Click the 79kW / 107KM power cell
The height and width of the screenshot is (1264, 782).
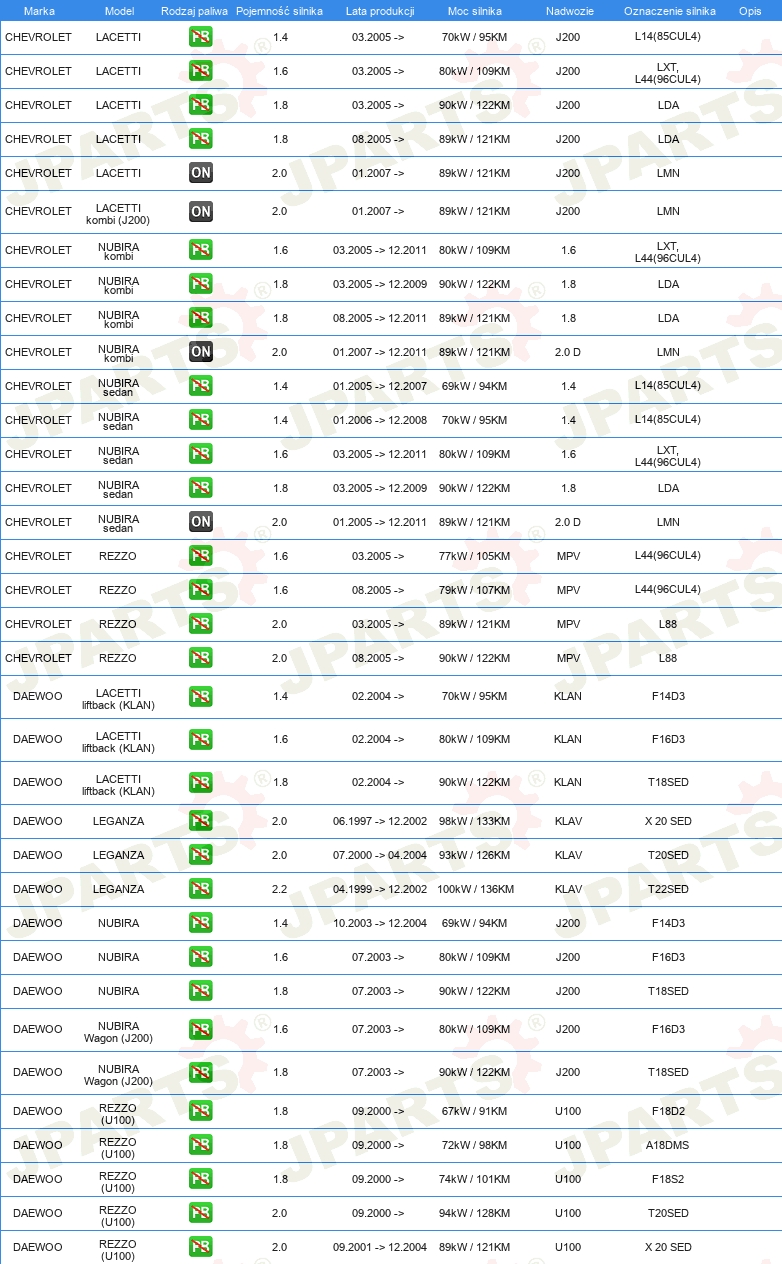click(x=475, y=590)
